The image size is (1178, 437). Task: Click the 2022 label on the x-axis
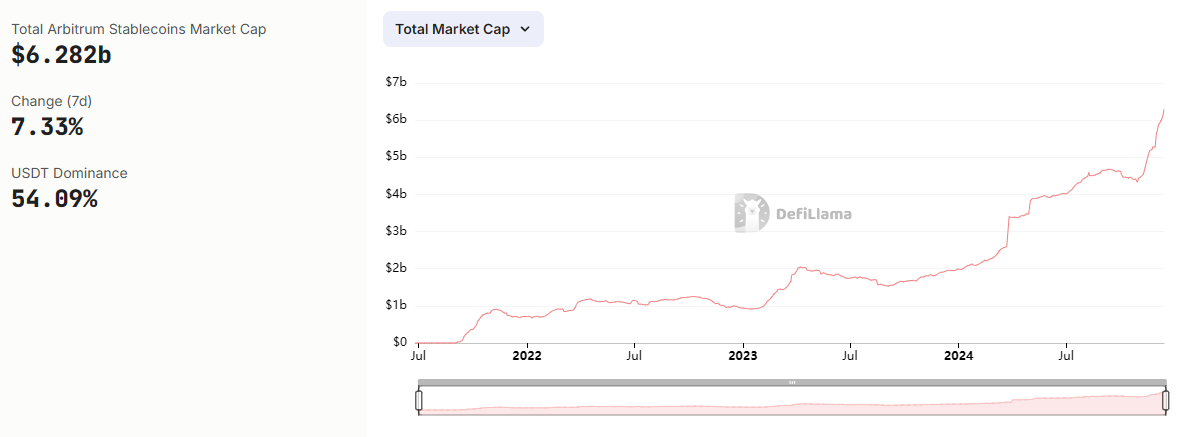tap(526, 355)
